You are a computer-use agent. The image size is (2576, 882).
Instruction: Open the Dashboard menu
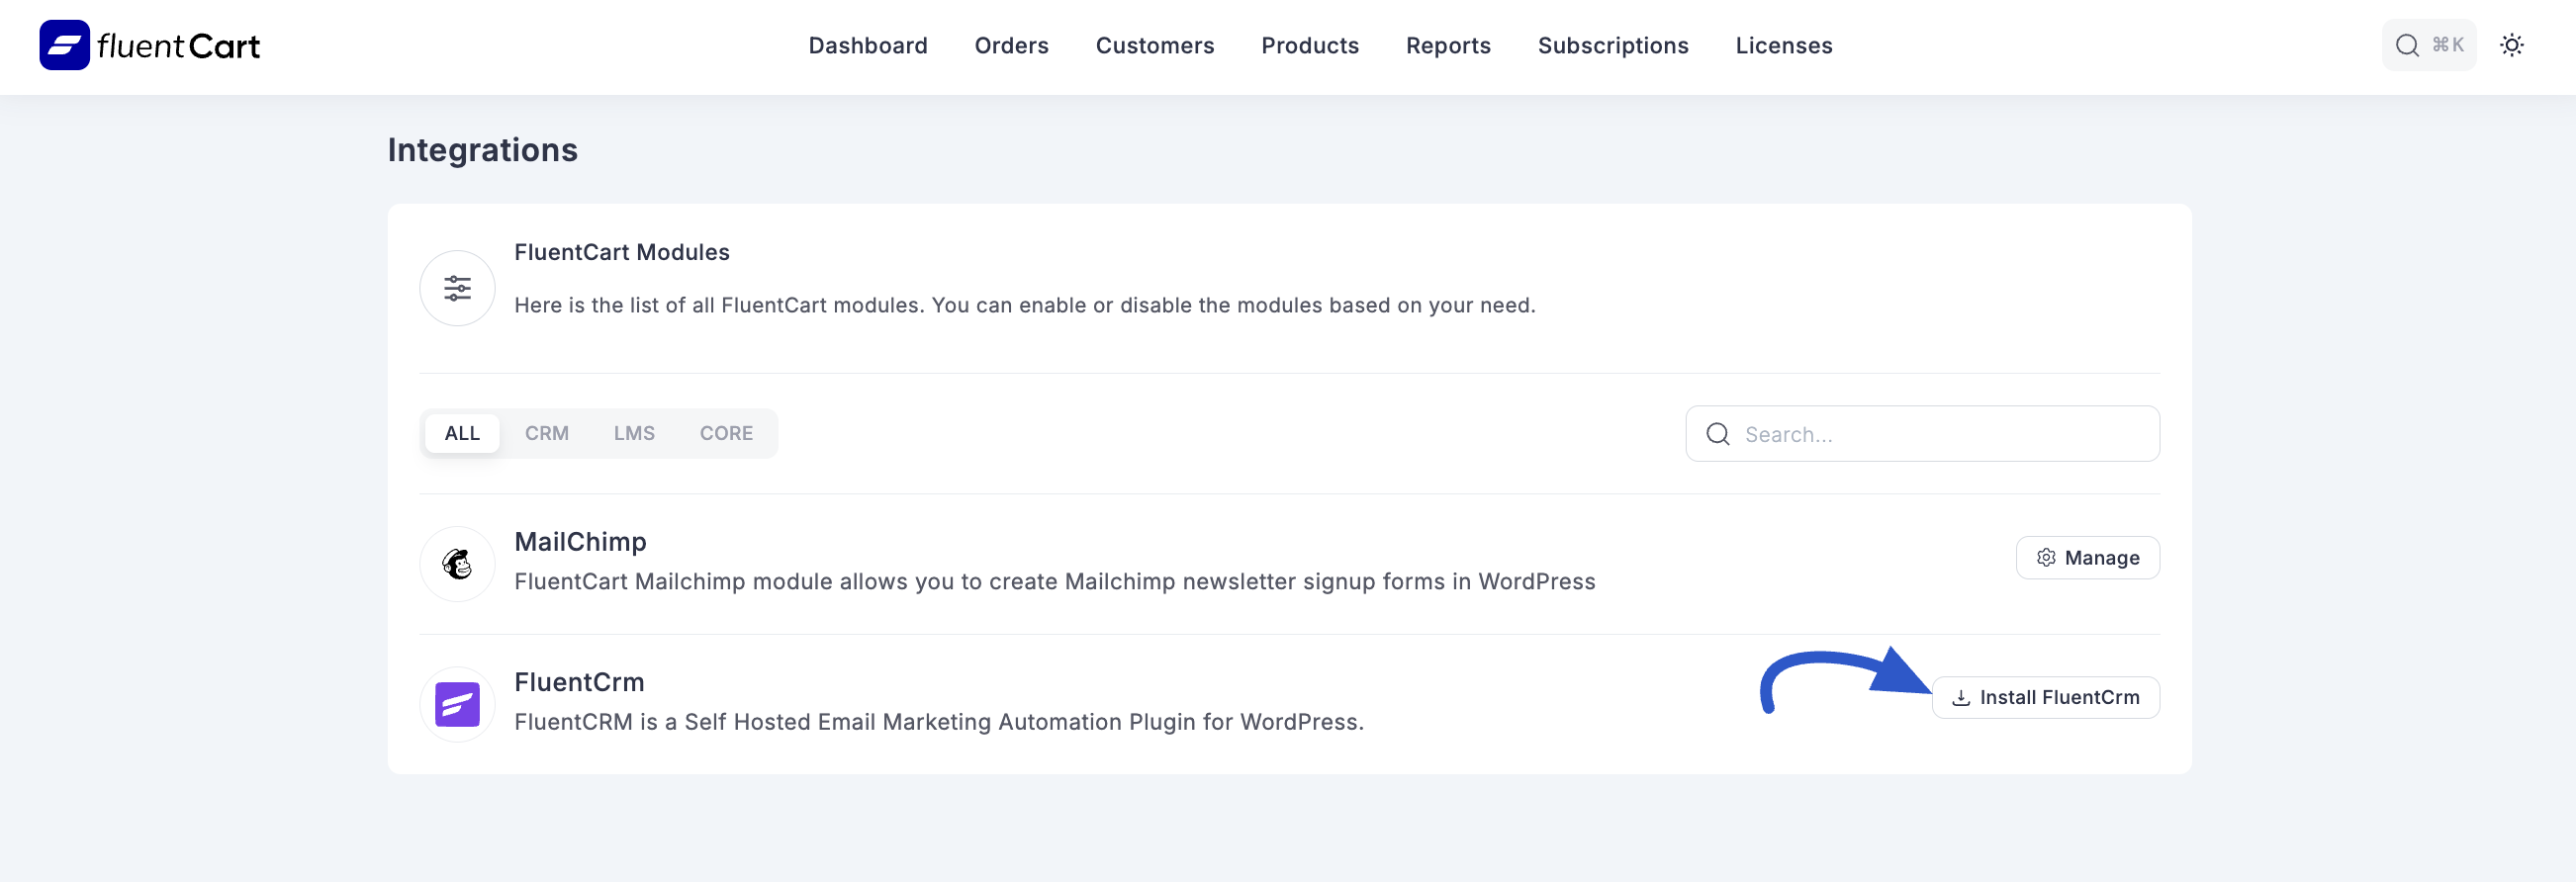[x=867, y=46]
